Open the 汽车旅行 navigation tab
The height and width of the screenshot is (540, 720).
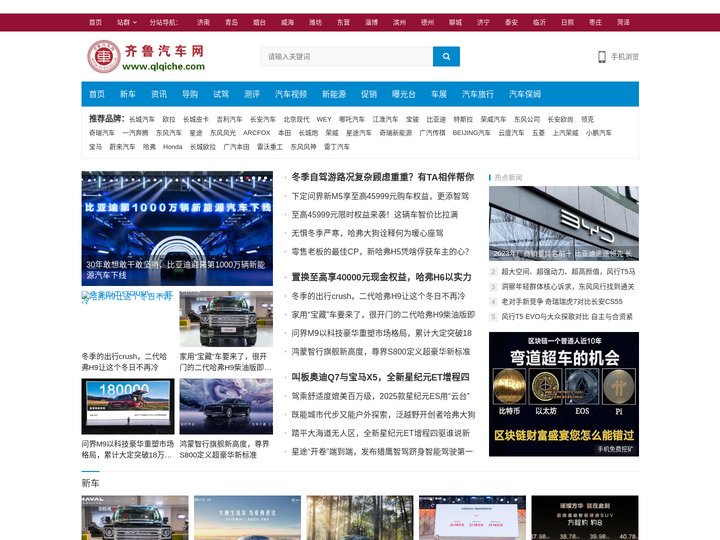(x=478, y=94)
